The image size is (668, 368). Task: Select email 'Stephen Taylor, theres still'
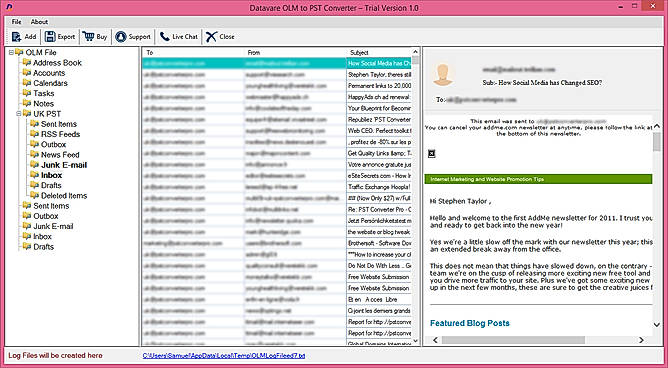point(277,75)
